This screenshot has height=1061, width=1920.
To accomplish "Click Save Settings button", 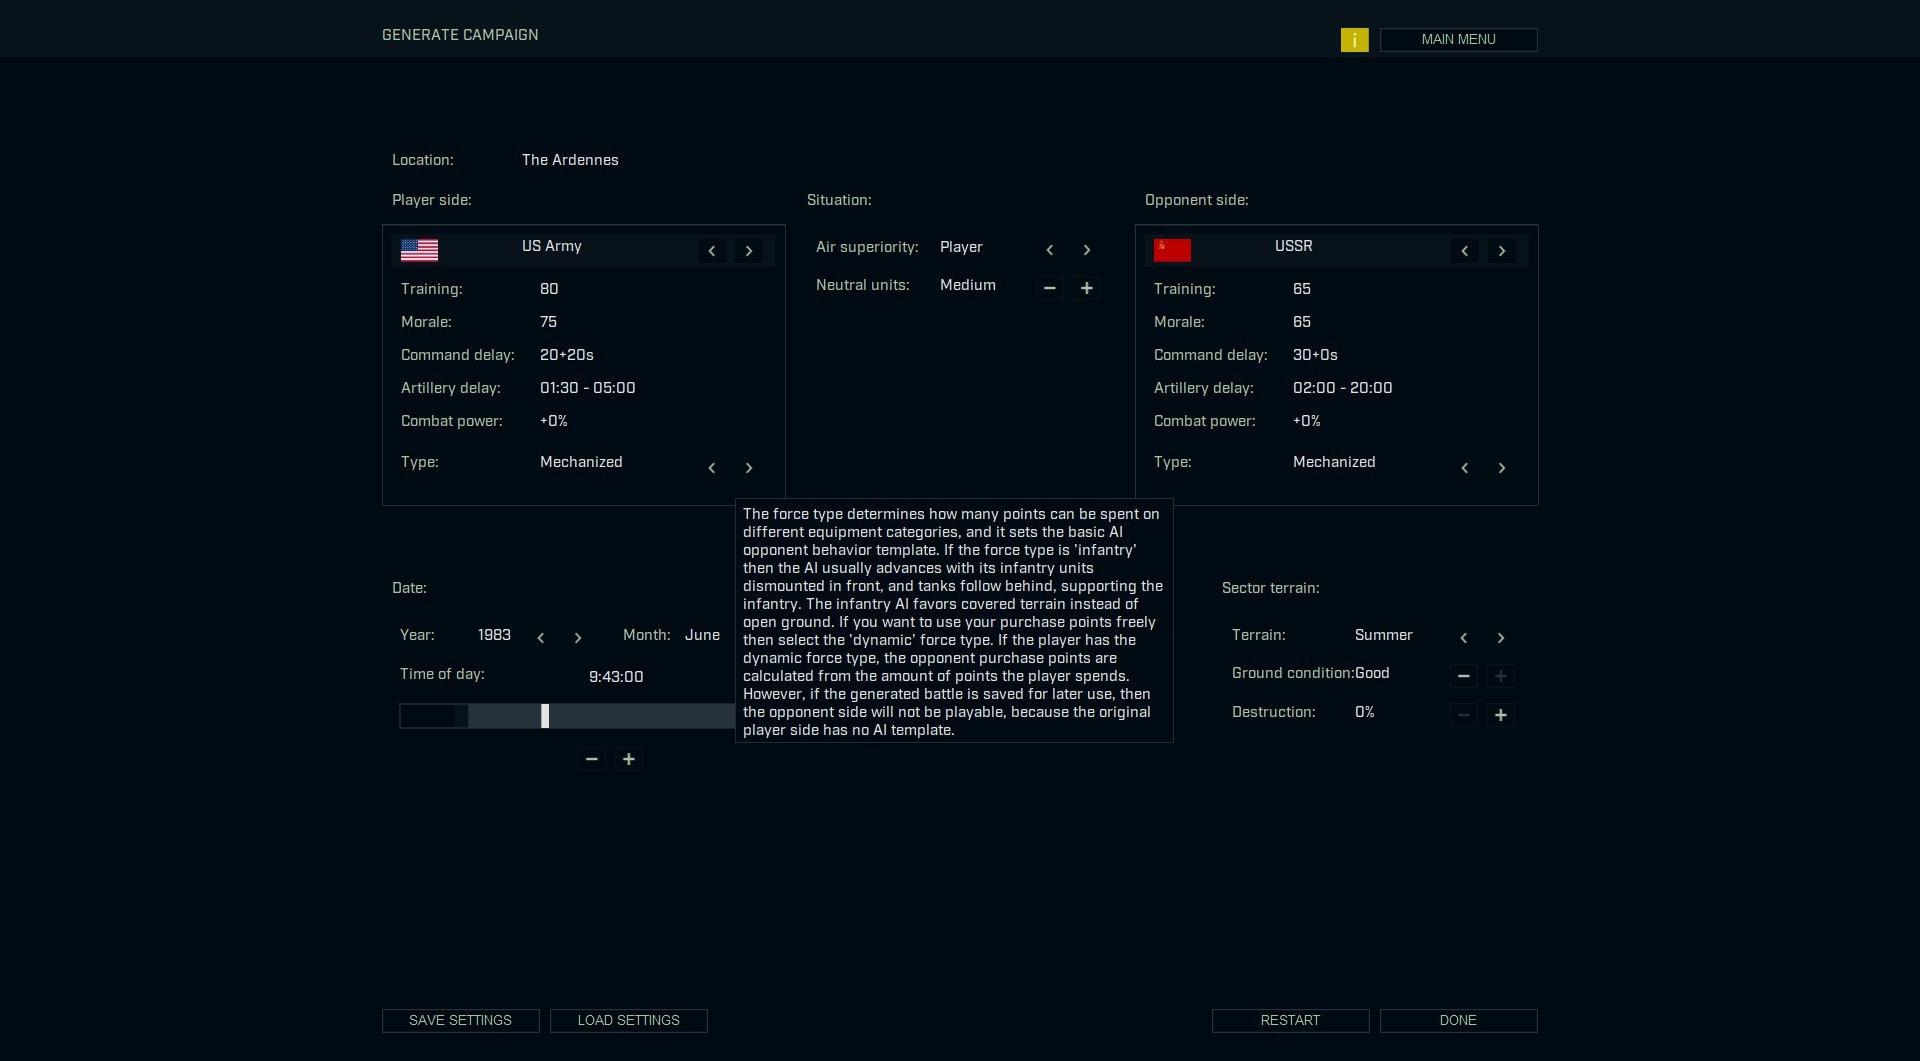I will [x=460, y=1020].
